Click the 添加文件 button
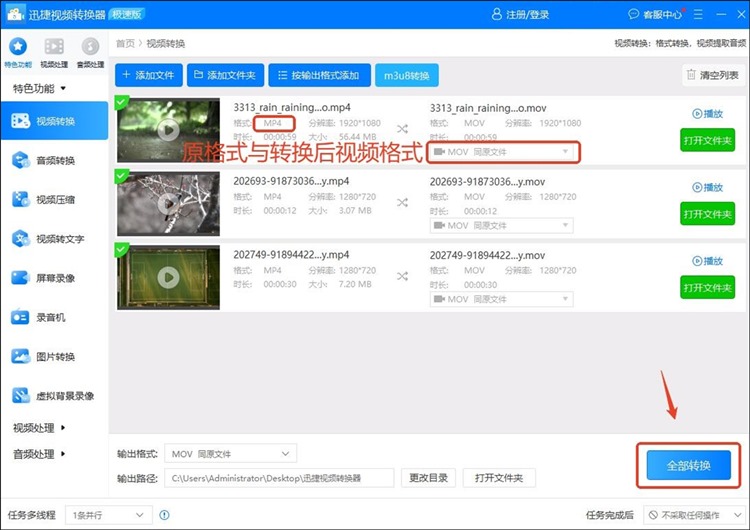This screenshot has height=530, width=750. point(149,75)
